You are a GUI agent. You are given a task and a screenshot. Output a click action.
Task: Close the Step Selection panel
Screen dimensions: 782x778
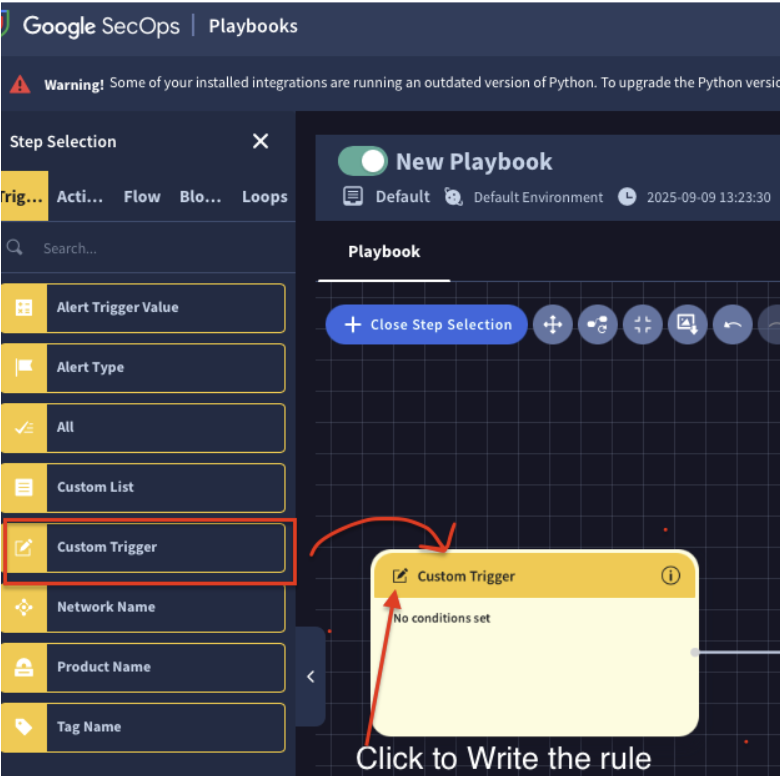[261, 141]
